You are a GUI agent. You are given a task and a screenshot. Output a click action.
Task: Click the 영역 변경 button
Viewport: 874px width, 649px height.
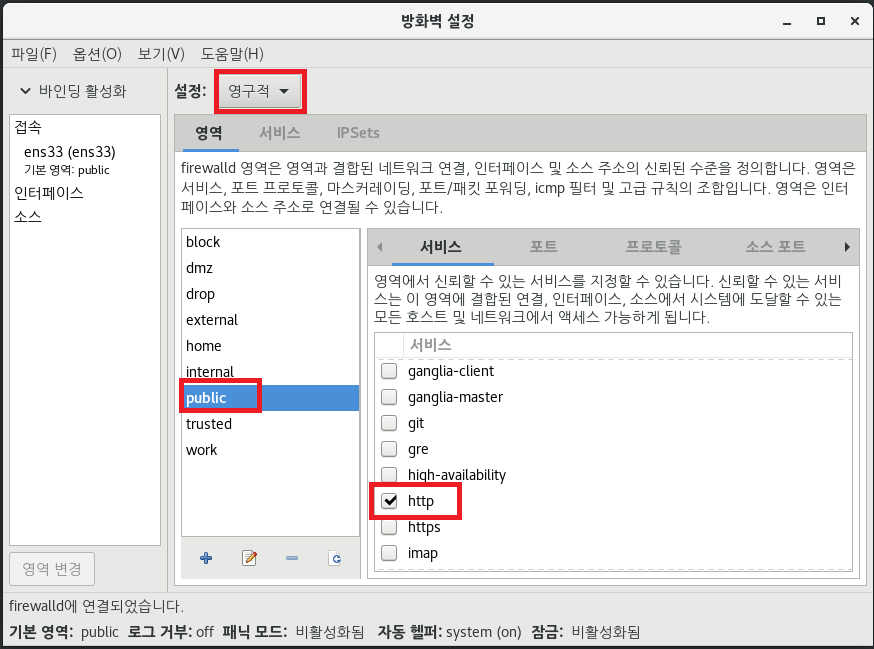coord(52,569)
